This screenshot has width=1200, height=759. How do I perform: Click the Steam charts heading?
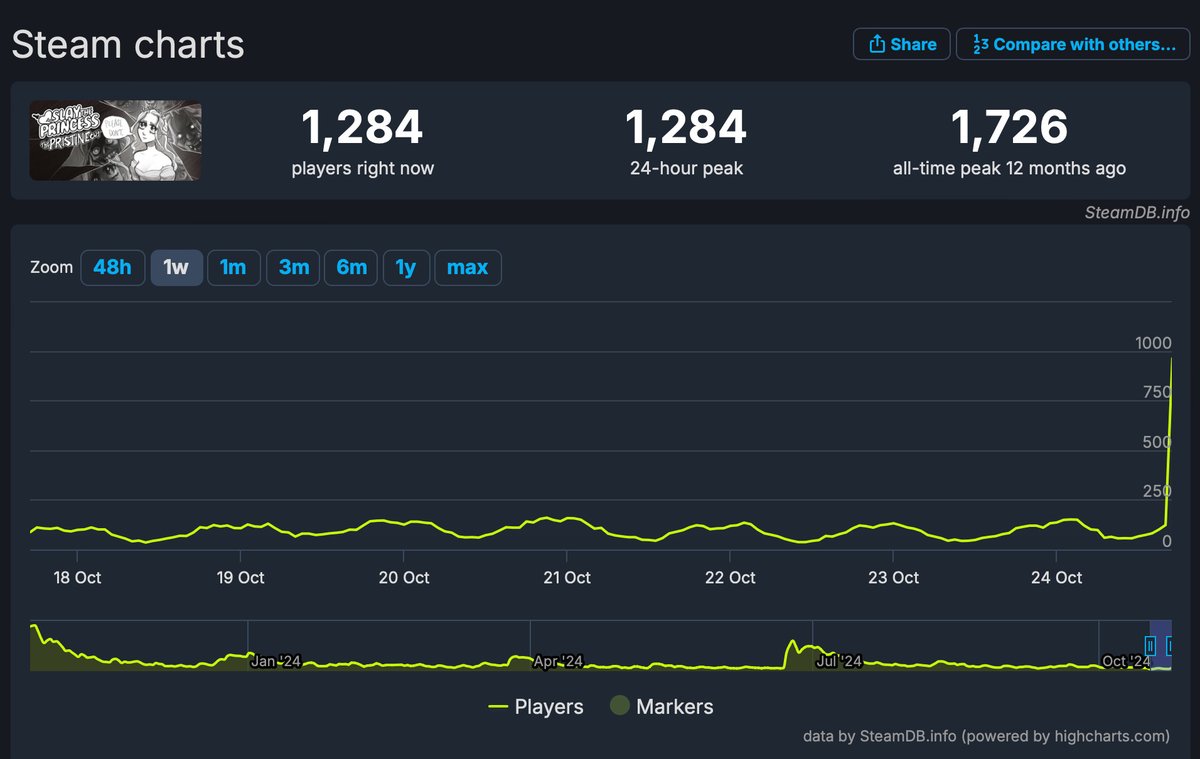pyautogui.click(x=128, y=44)
